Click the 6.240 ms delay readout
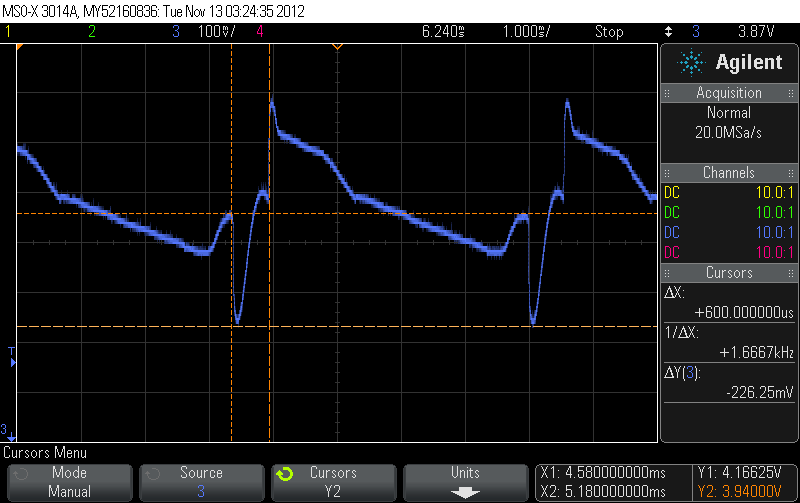Screen dimensions: 800x503 coord(443,32)
